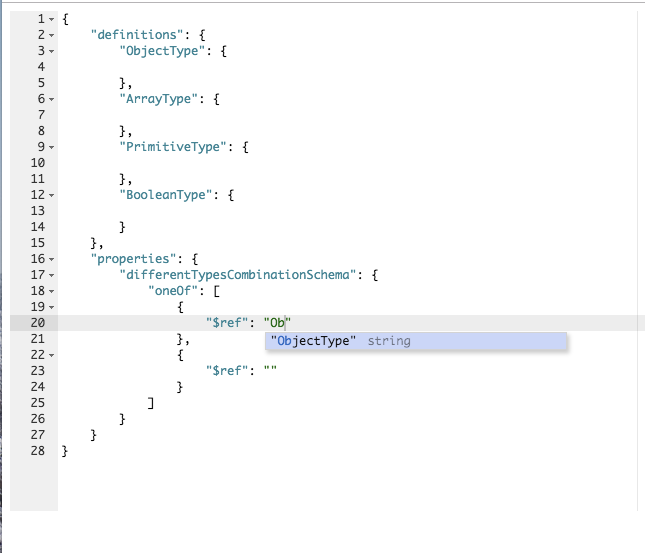Viewport: 645px width, 553px height.
Task: Fold the ArrayType block on line 6
Action: coord(51,99)
